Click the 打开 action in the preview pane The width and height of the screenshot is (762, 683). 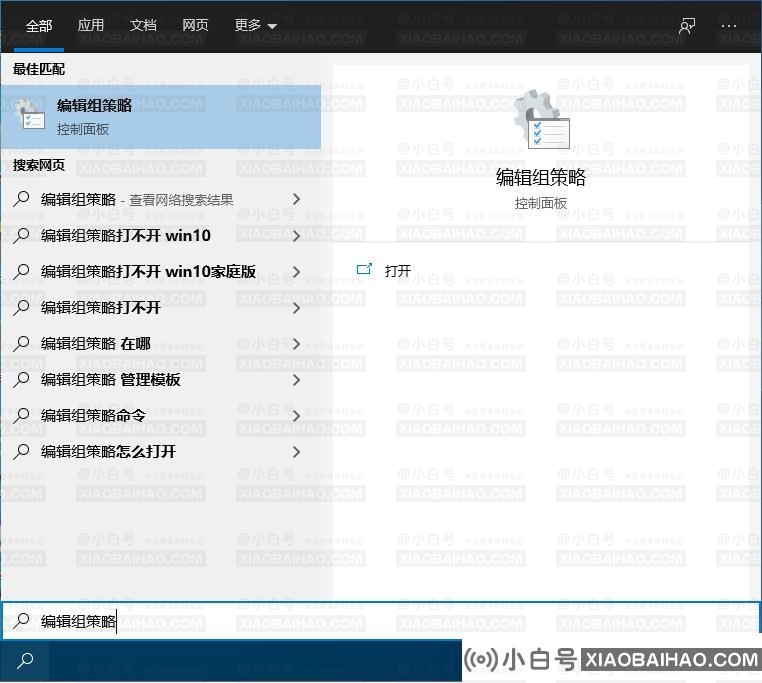pos(398,271)
